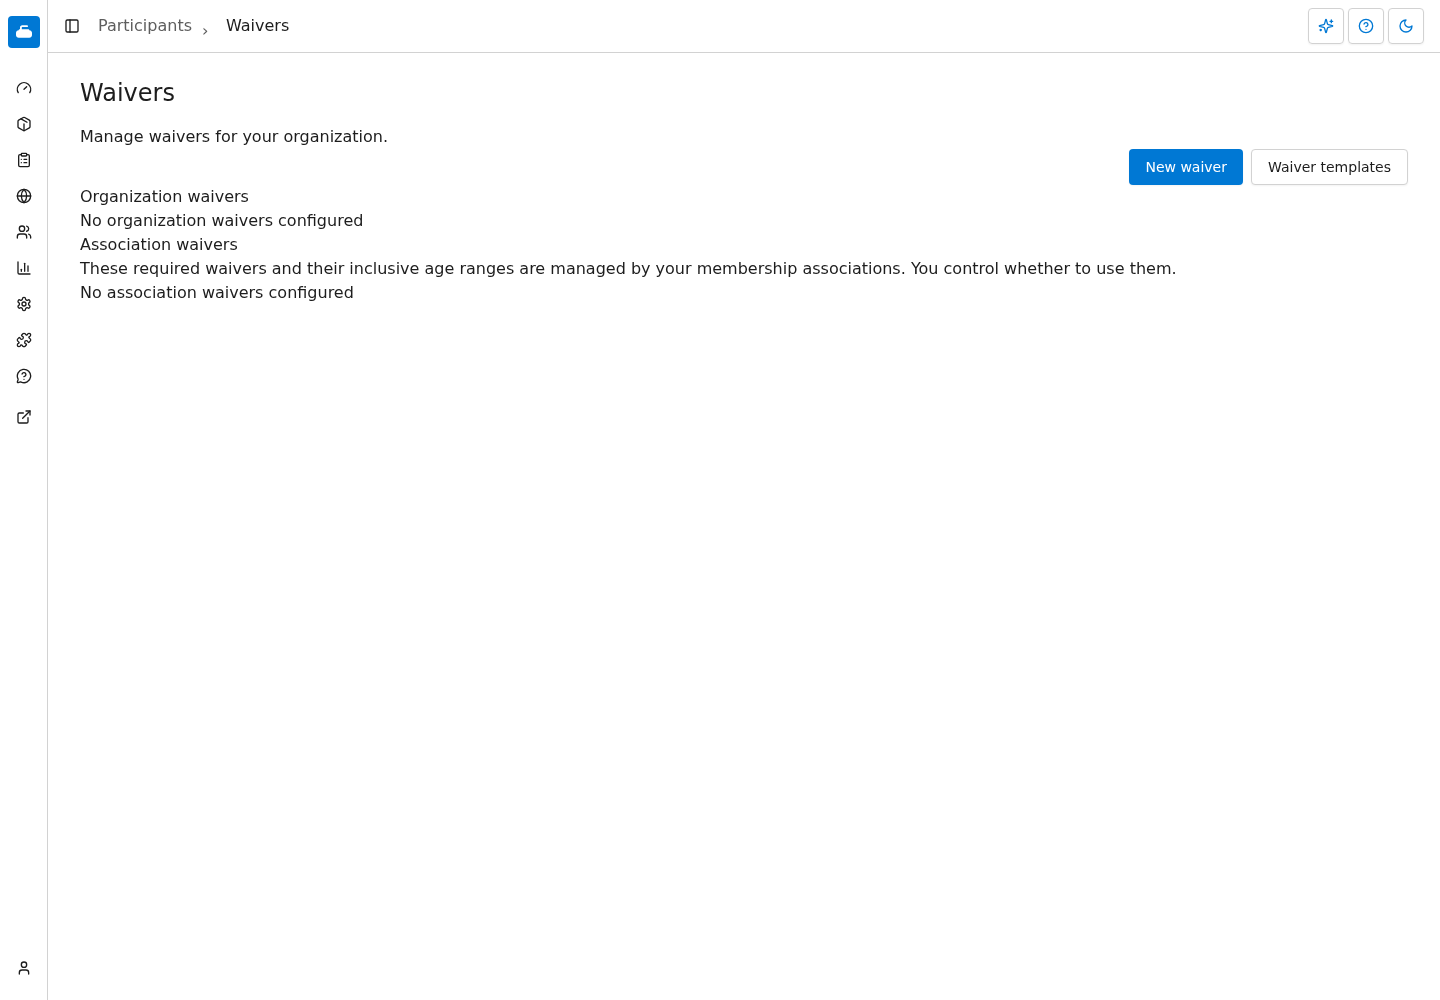Click the sparkles AI assistant icon
Viewport: 1440px width, 1000px height.
(1326, 26)
